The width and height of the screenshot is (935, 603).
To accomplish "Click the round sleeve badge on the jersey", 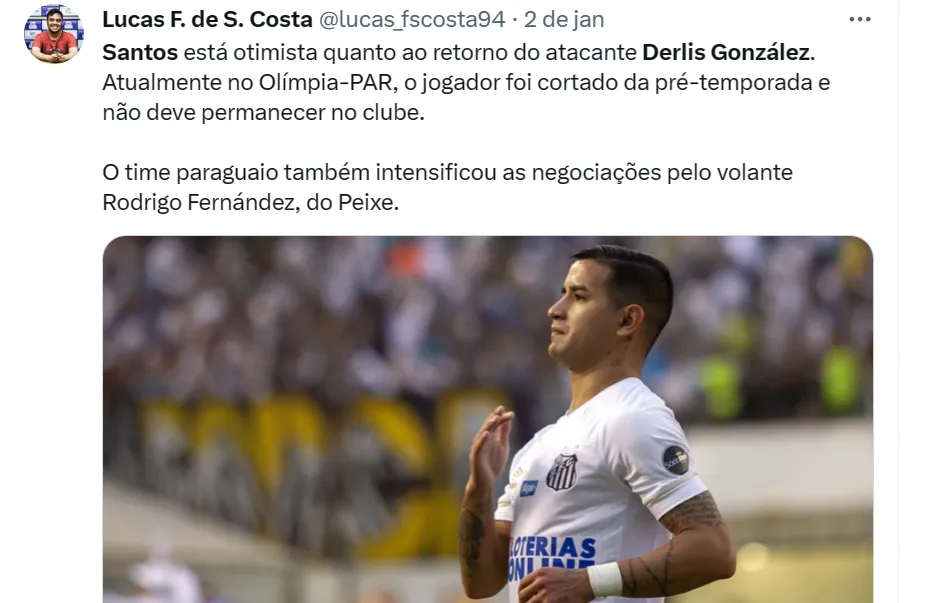I will pos(676,460).
